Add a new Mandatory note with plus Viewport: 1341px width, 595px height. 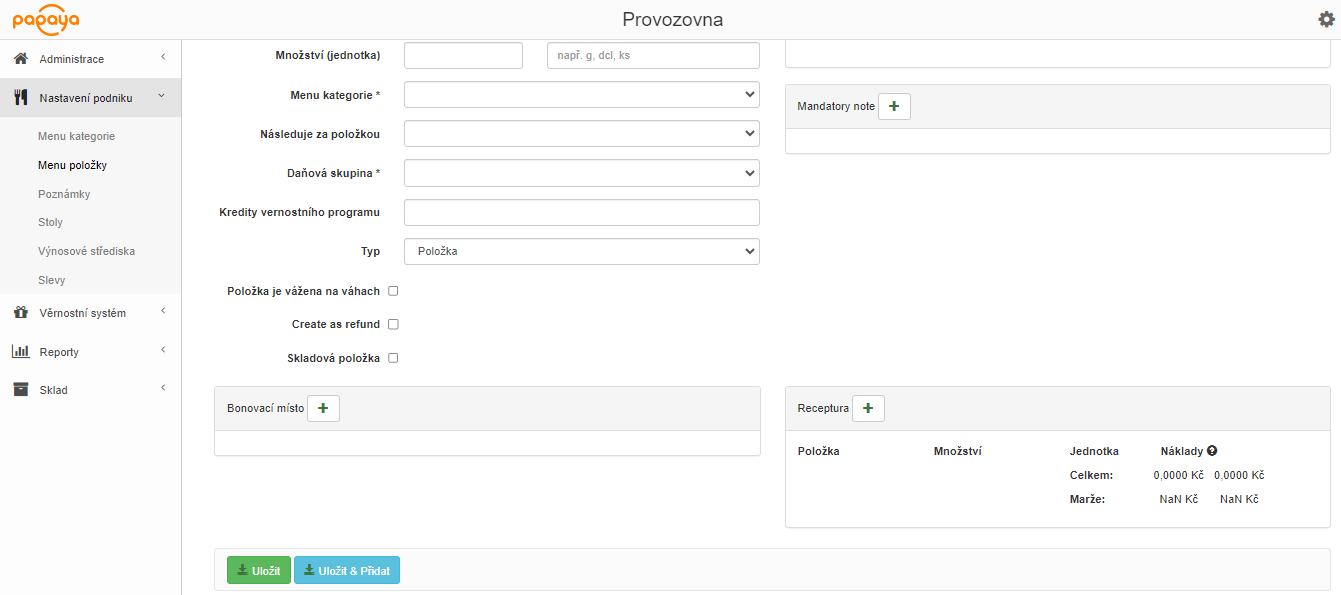click(x=894, y=106)
